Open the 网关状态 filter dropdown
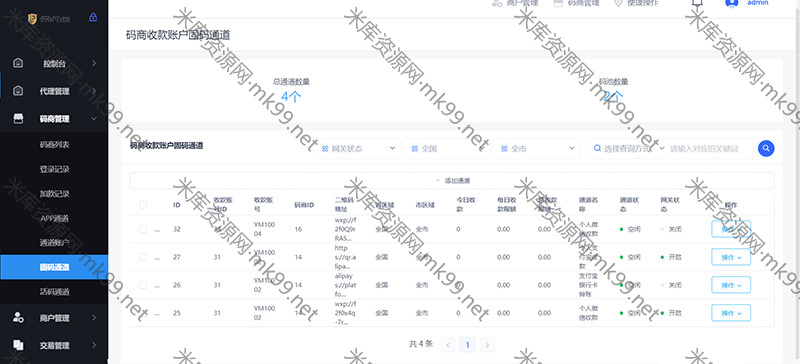 357,149
